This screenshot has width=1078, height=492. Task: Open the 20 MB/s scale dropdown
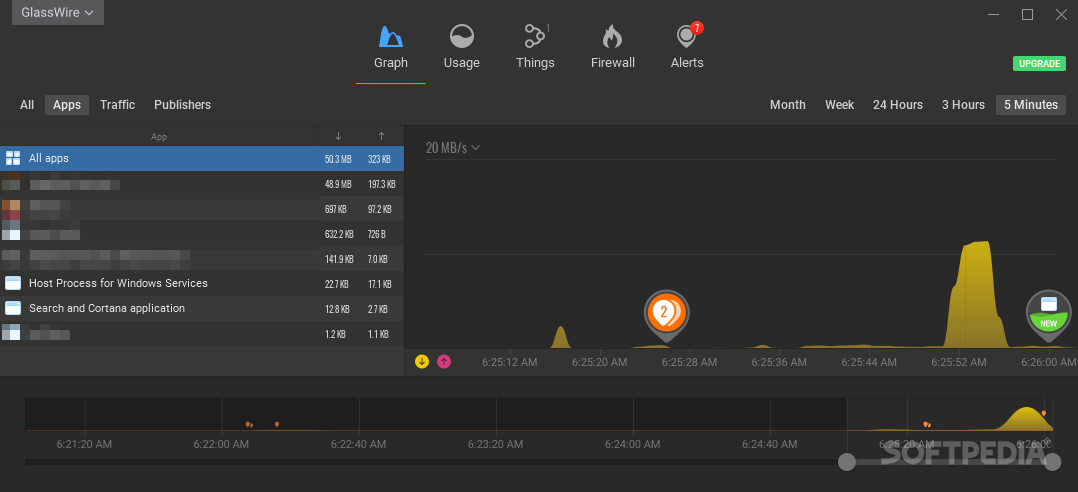(452, 148)
